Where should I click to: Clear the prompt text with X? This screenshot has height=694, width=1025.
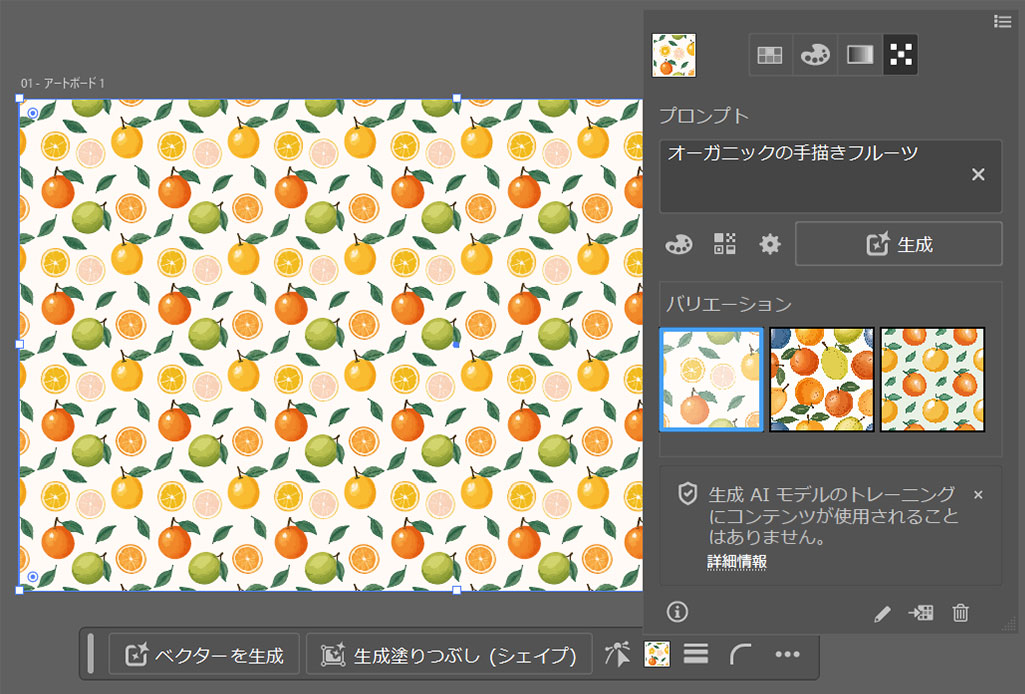978,175
